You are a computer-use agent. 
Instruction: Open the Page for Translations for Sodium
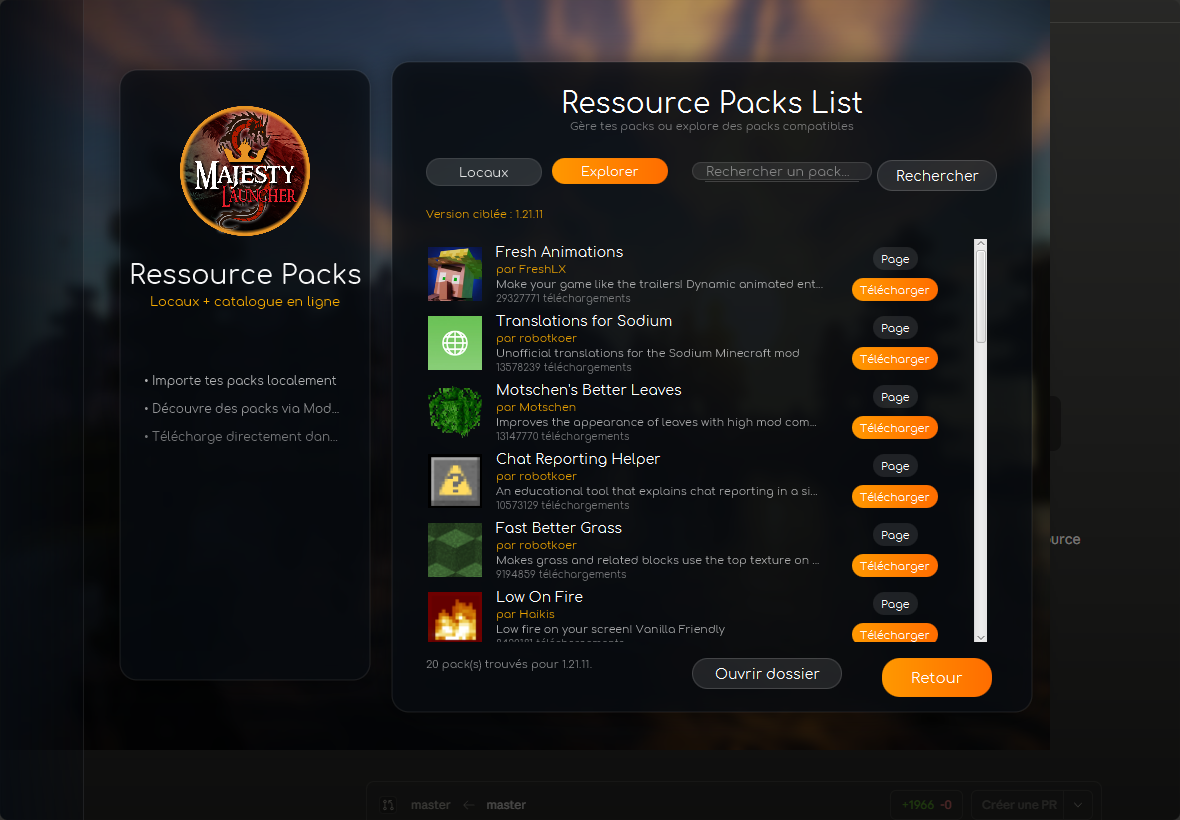894,328
